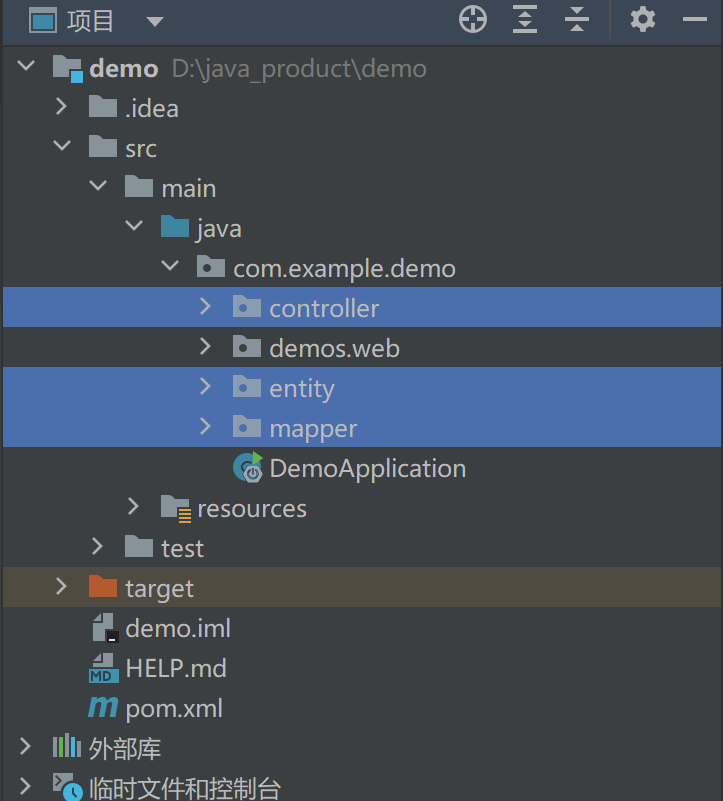This screenshot has height=801, width=723.
Task: Select the pom.xml file
Action: 166,708
